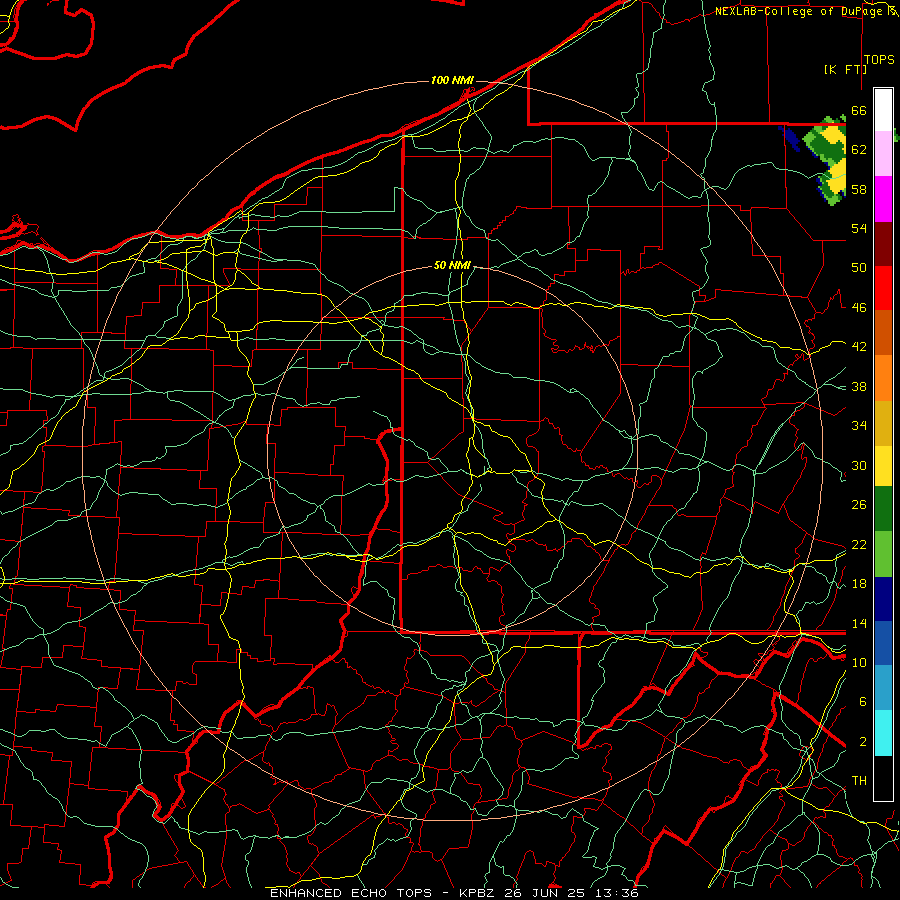
Task: Click the 66 value on the scale
Action: [859, 110]
